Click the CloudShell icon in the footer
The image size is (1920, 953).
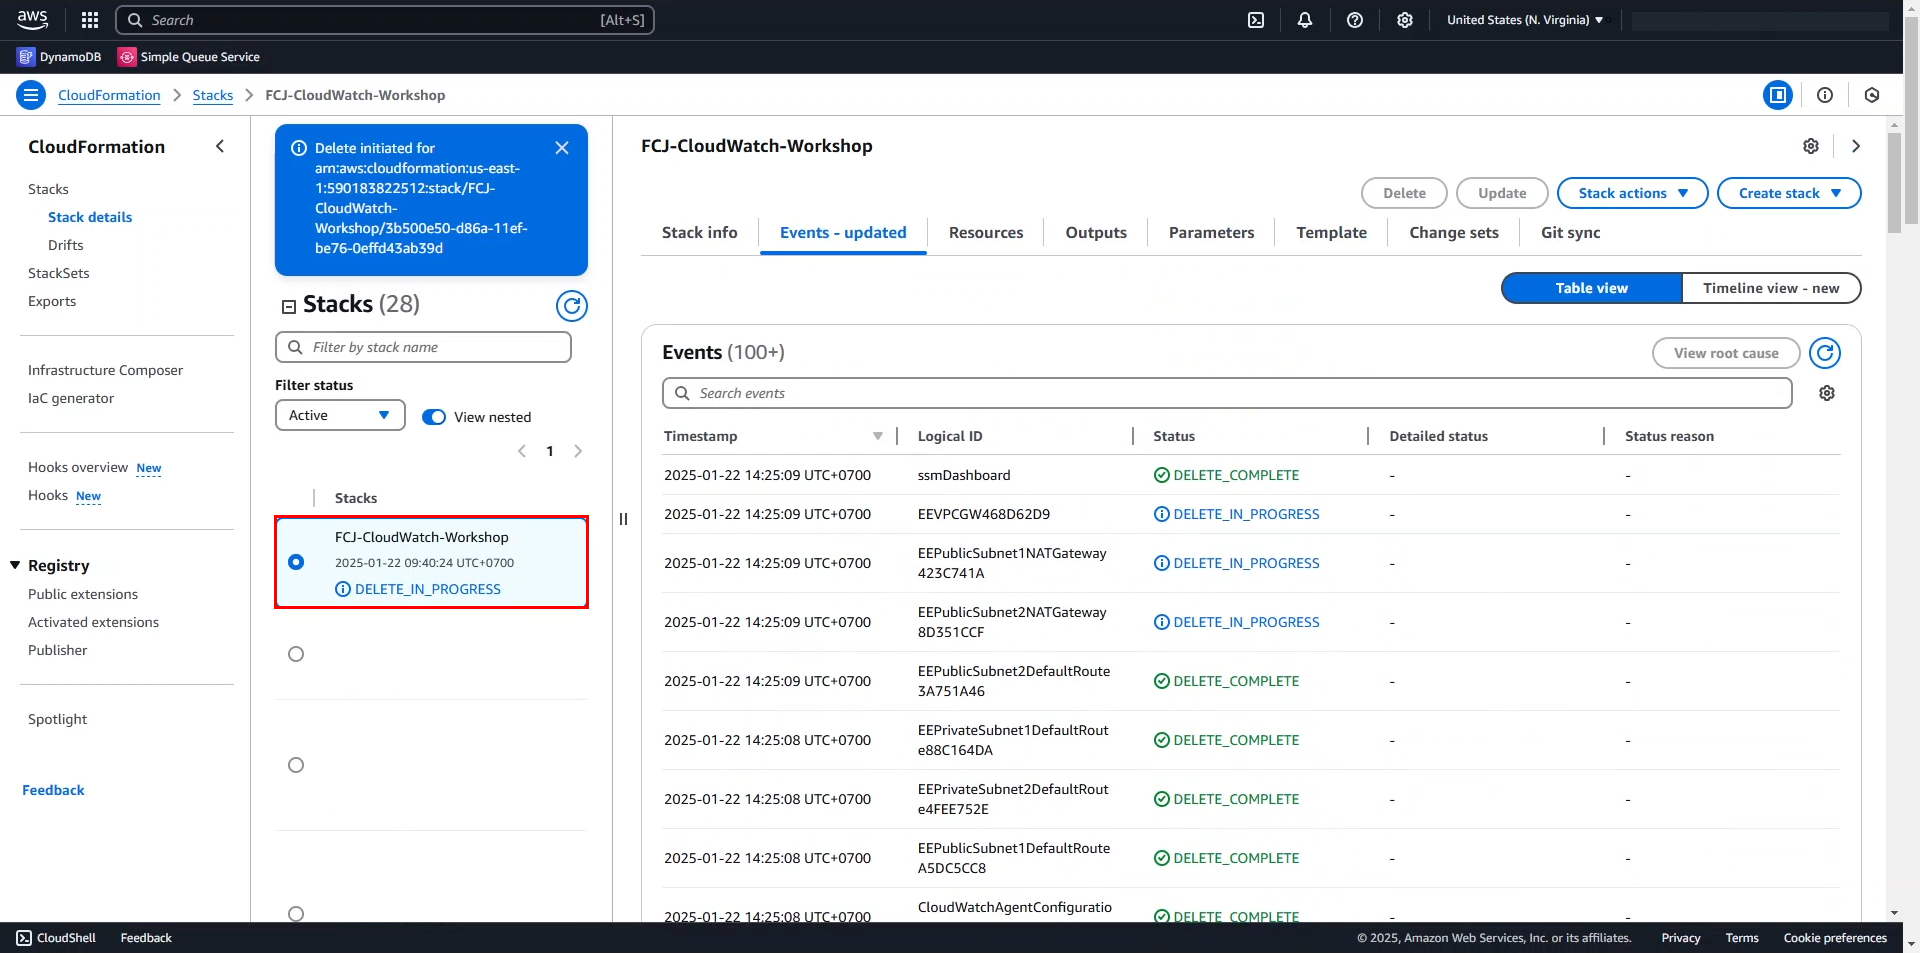pyautogui.click(x=24, y=938)
